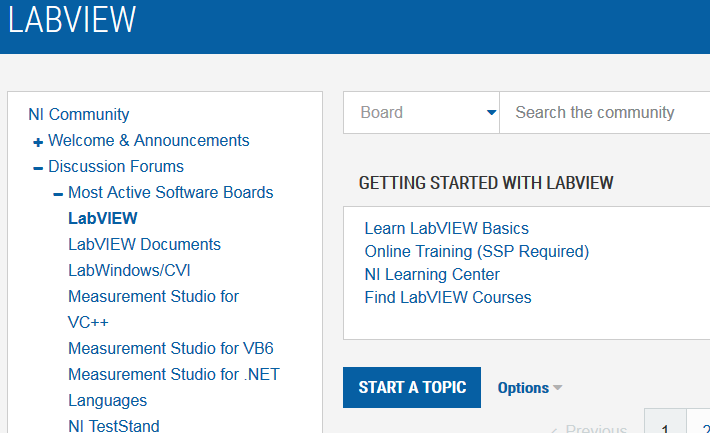Open Measurement Studio for VB6 board
The height and width of the screenshot is (433, 710).
(170, 348)
